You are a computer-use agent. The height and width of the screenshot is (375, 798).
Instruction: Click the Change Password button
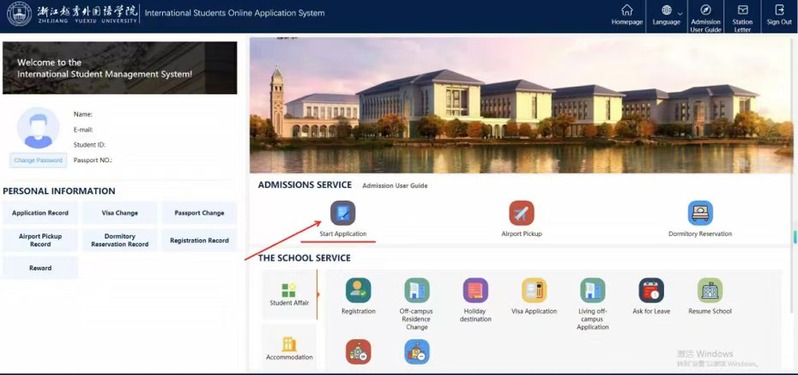pos(38,160)
